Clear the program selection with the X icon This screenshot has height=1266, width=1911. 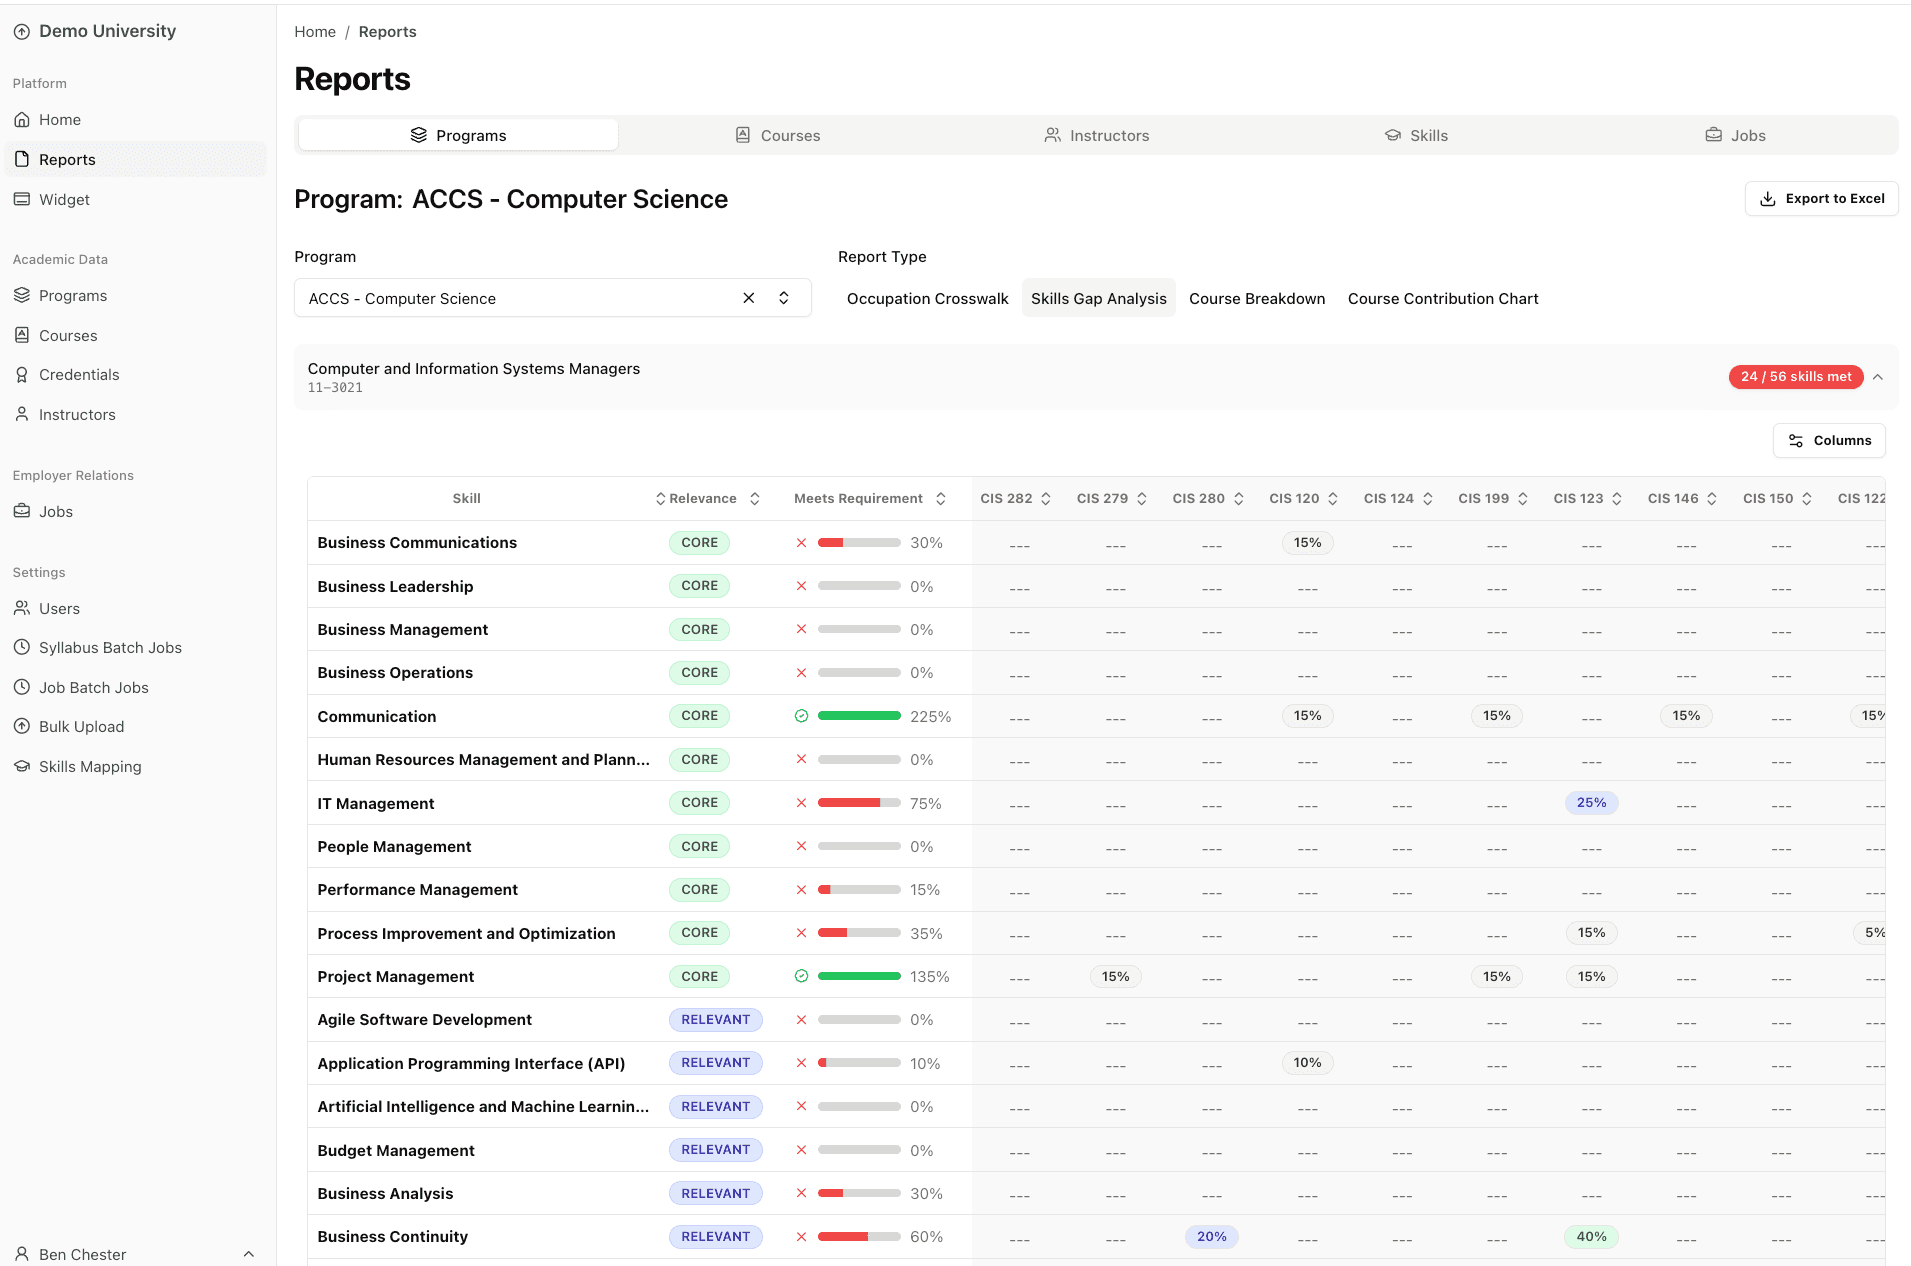[749, 298]
